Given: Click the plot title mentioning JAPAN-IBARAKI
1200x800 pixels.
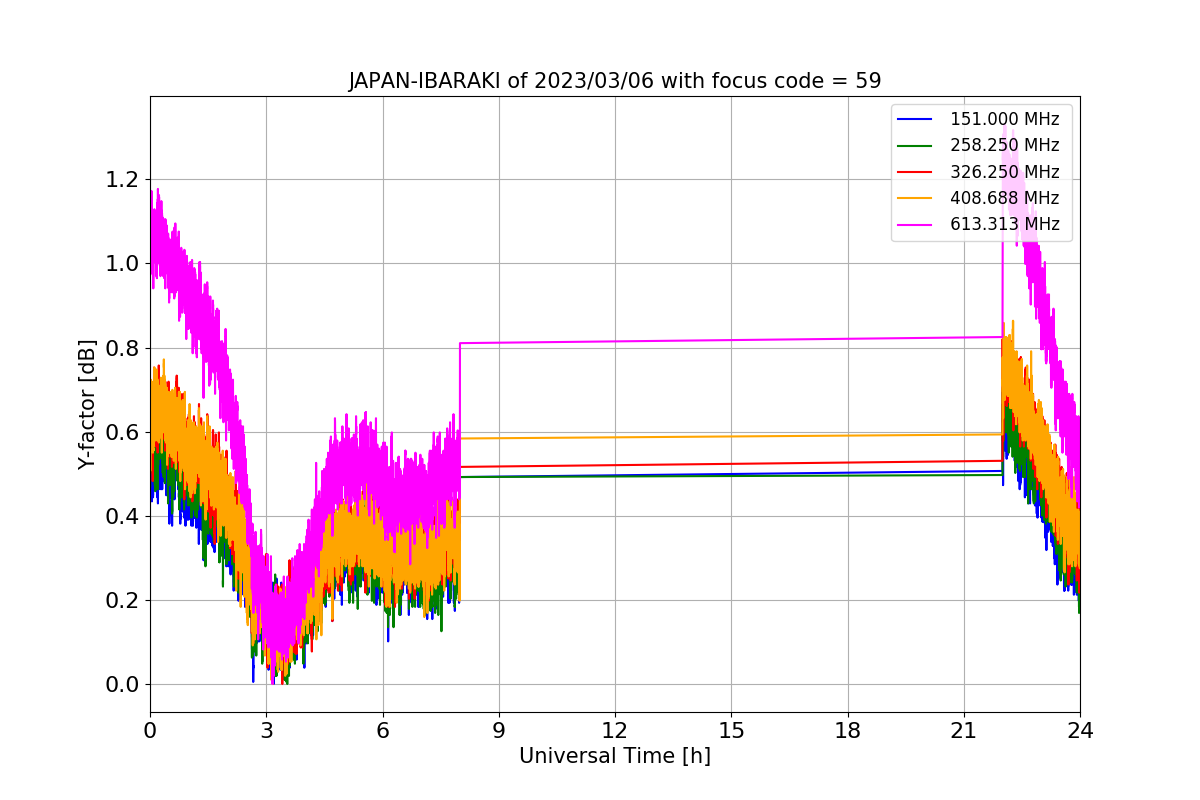Looking at the screenshot, I should click(615, 81).
